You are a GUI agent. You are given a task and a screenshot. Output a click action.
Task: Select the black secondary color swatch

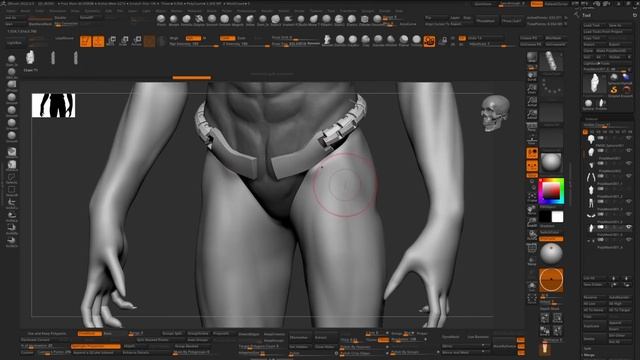(x=545, y=217)
